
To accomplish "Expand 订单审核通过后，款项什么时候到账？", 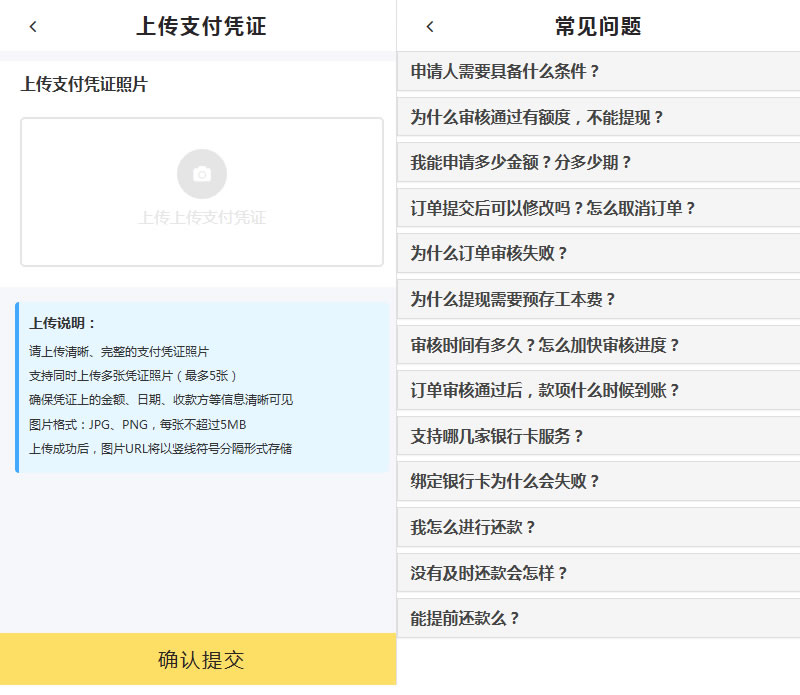I will click(x=598, y=390).
